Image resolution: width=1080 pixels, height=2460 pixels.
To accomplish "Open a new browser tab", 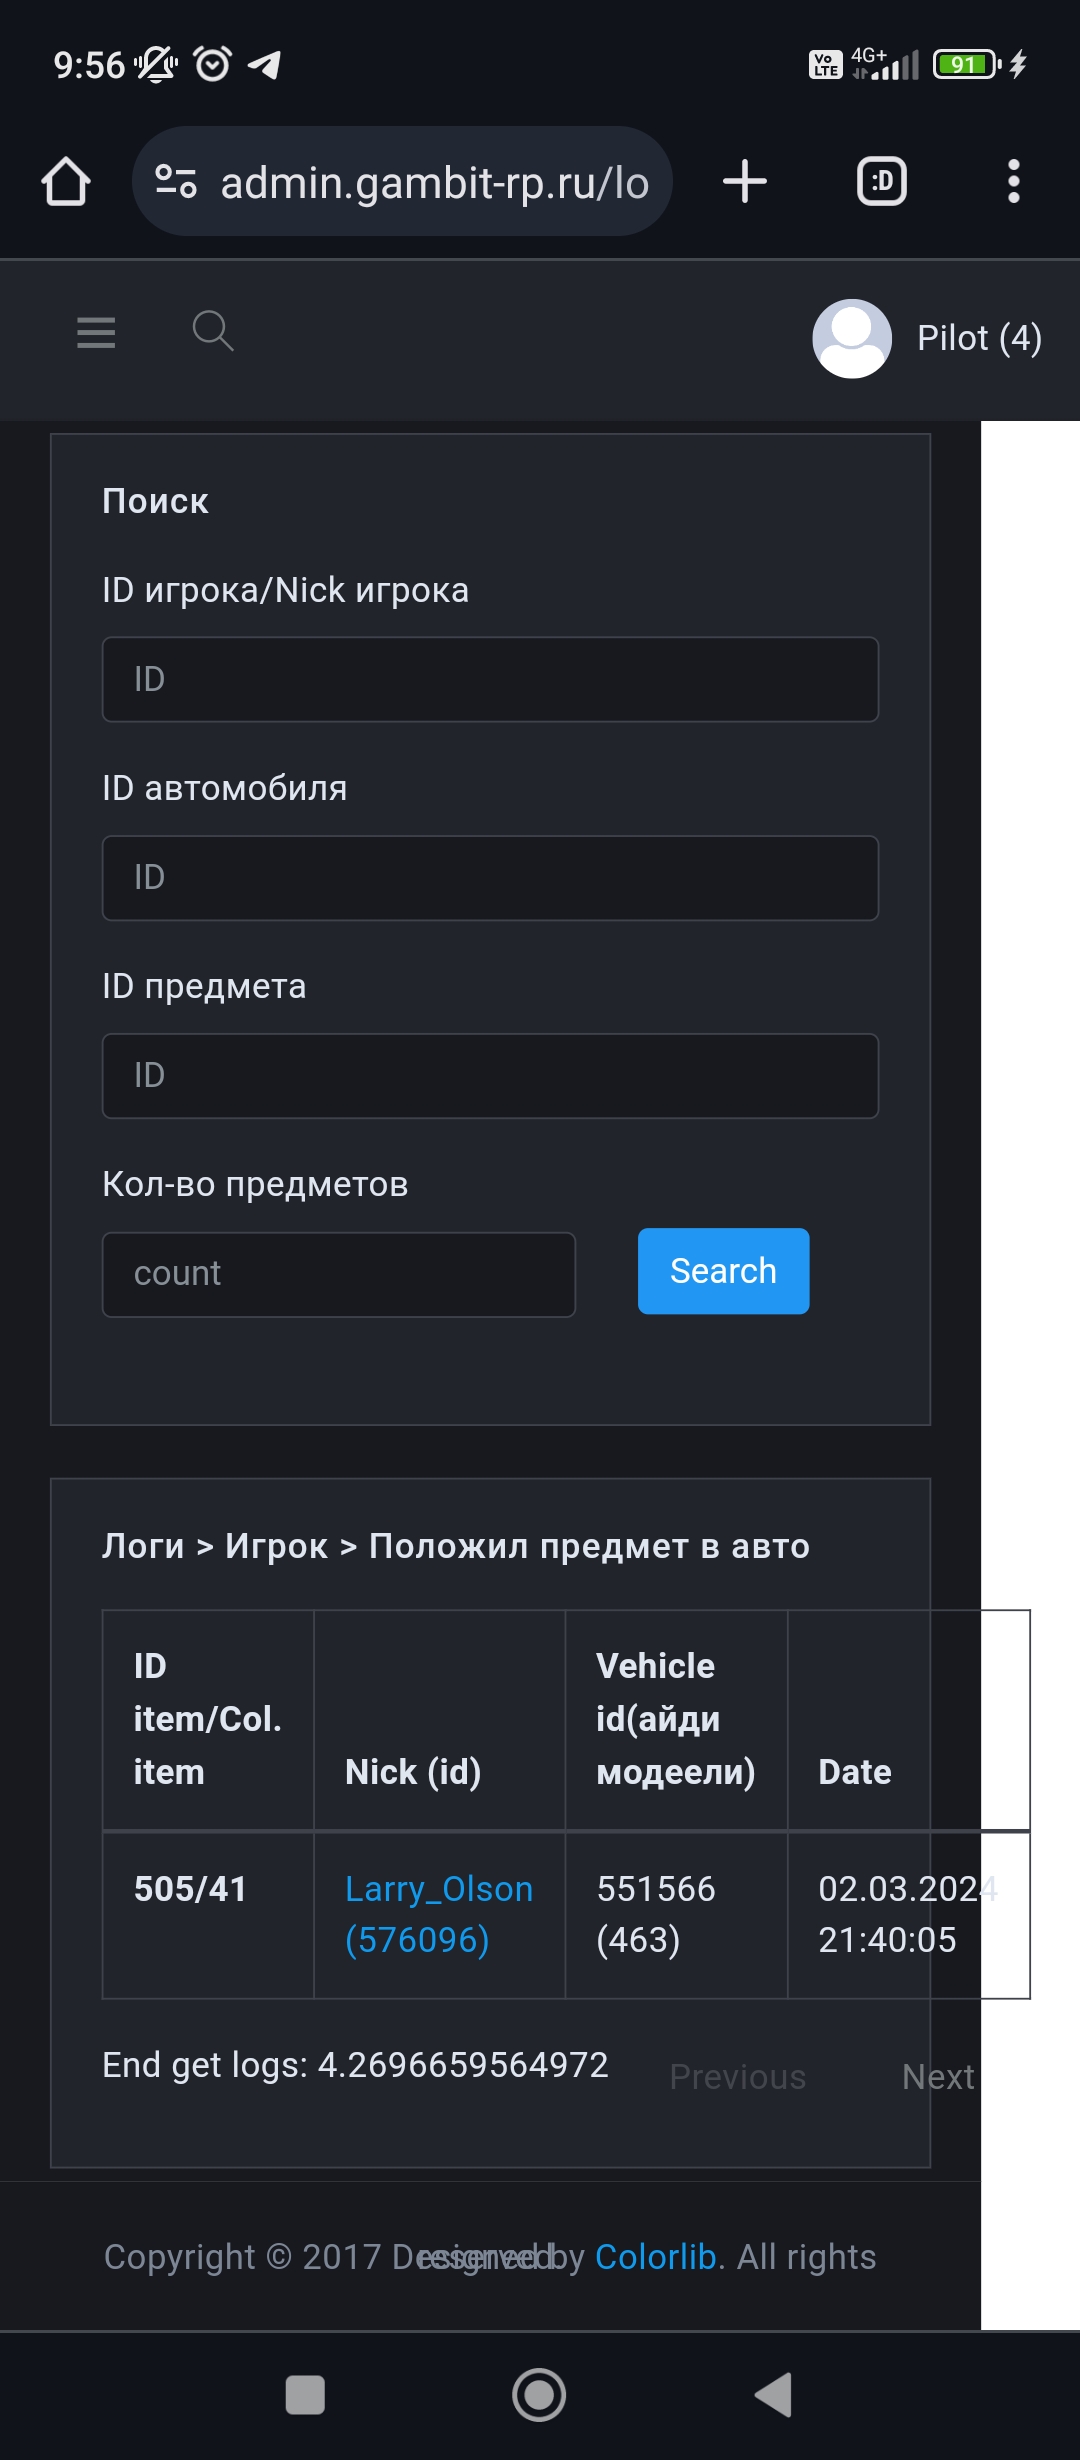I will pyautogui.click(x=745, y=182).
